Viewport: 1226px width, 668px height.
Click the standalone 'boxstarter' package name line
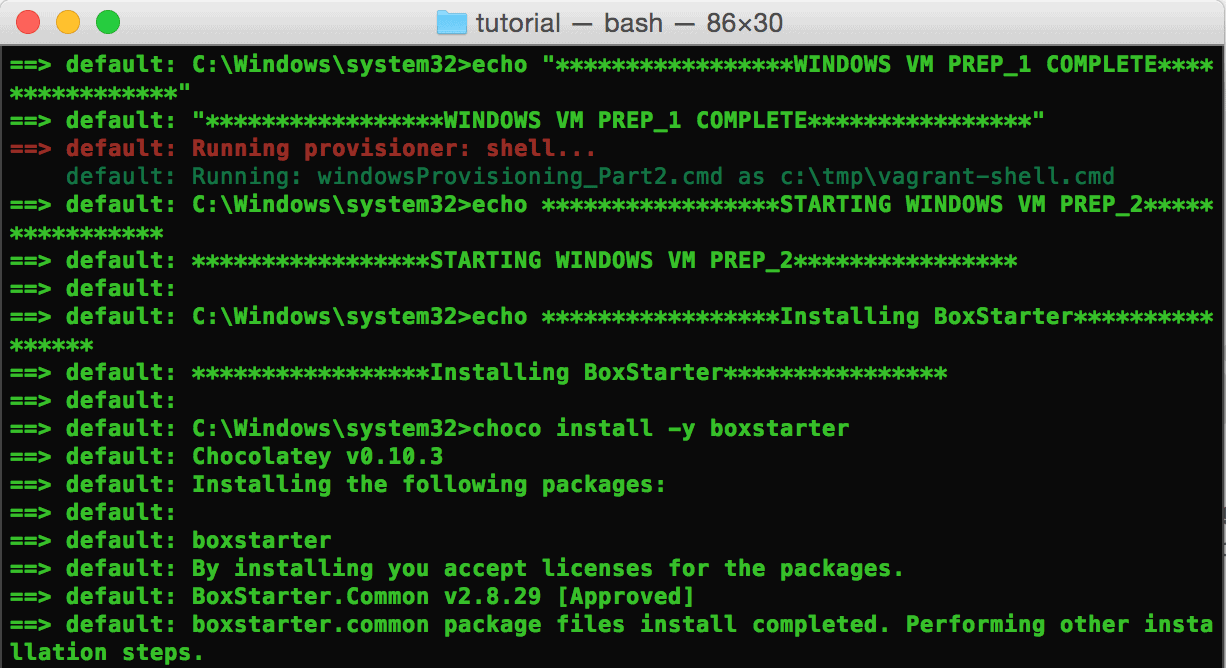[261, 541]
